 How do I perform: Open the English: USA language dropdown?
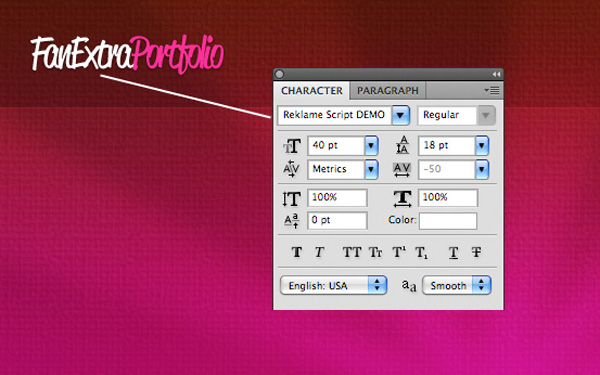pos(334,285)
